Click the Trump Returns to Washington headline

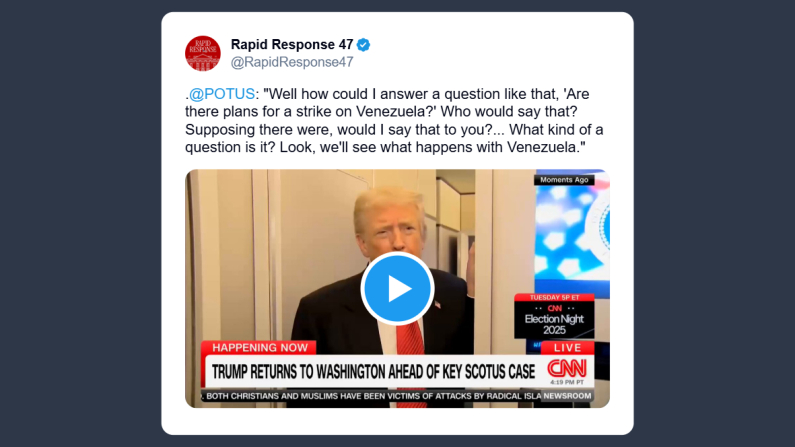[x=373, y=371]
